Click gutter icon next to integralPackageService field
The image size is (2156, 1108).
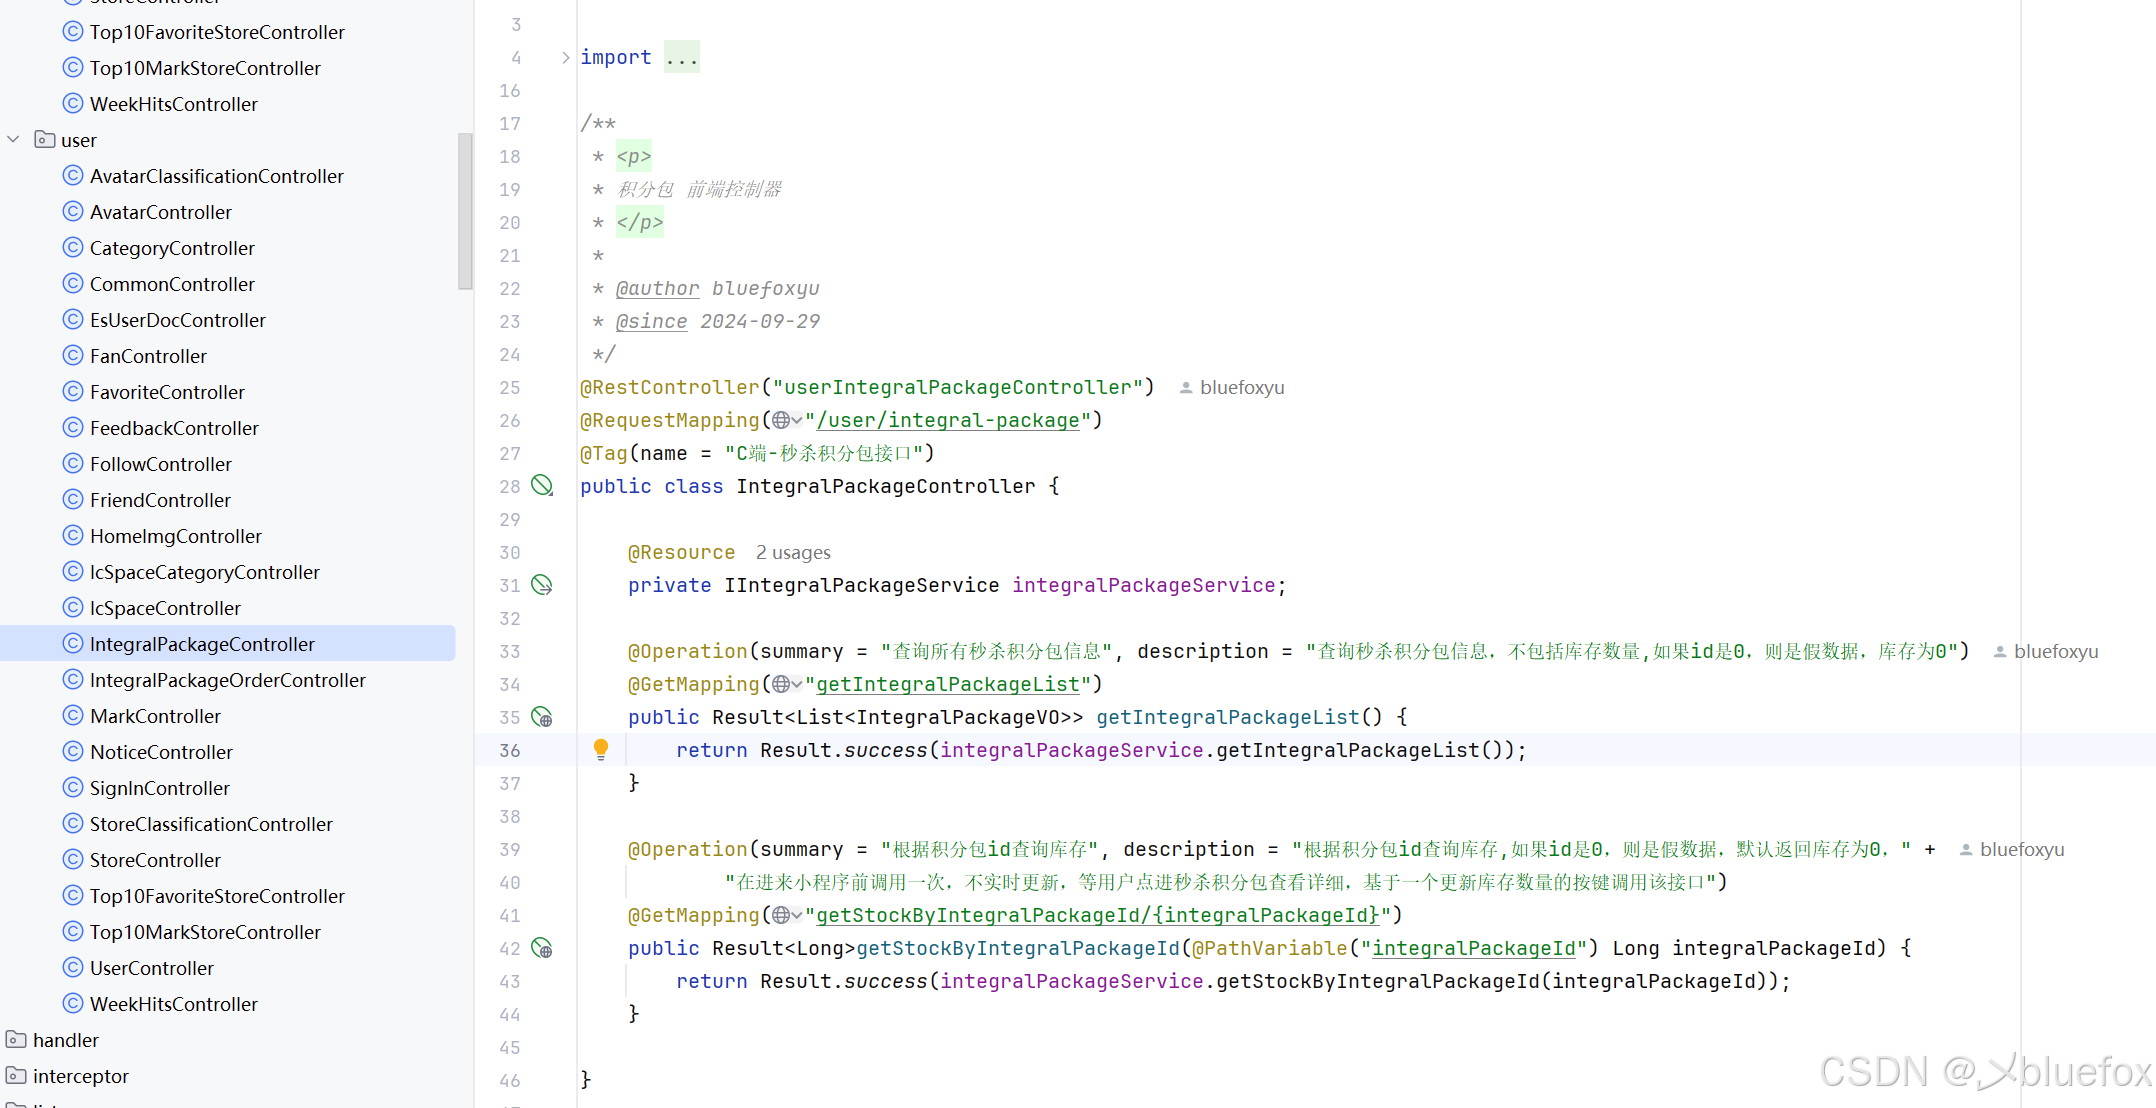[542, 585]
